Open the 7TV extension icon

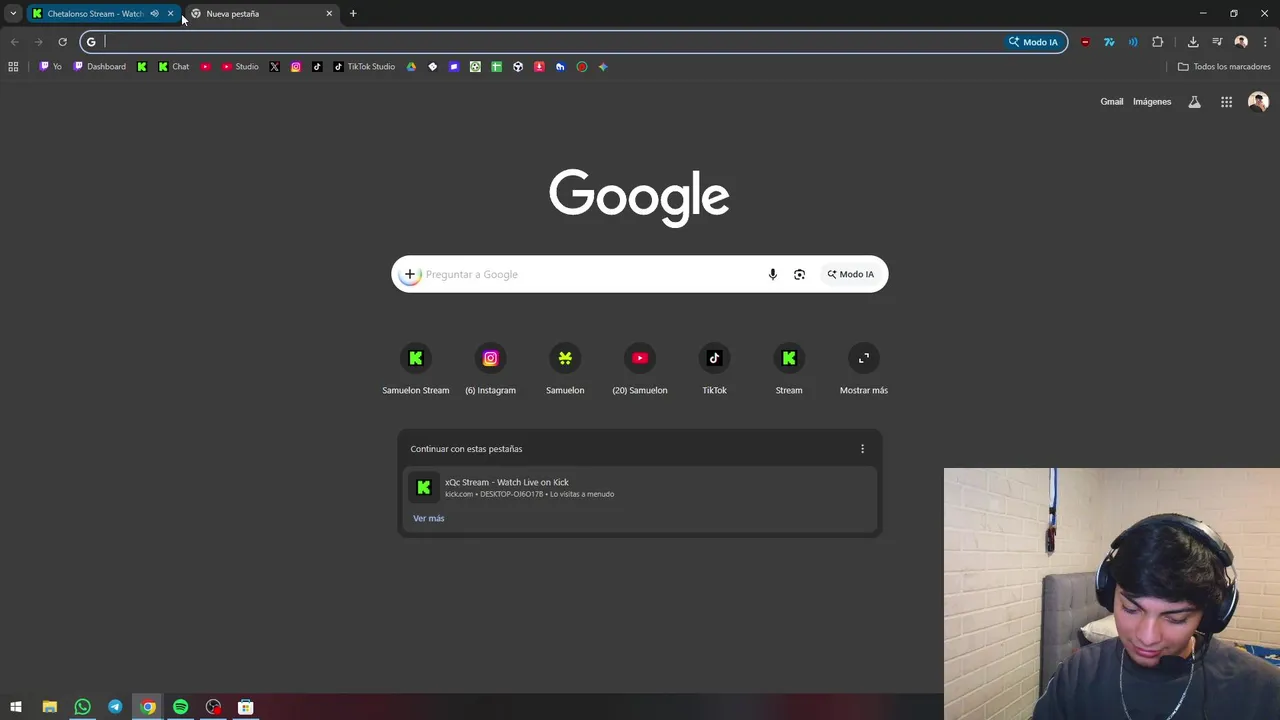point(1109,42)
